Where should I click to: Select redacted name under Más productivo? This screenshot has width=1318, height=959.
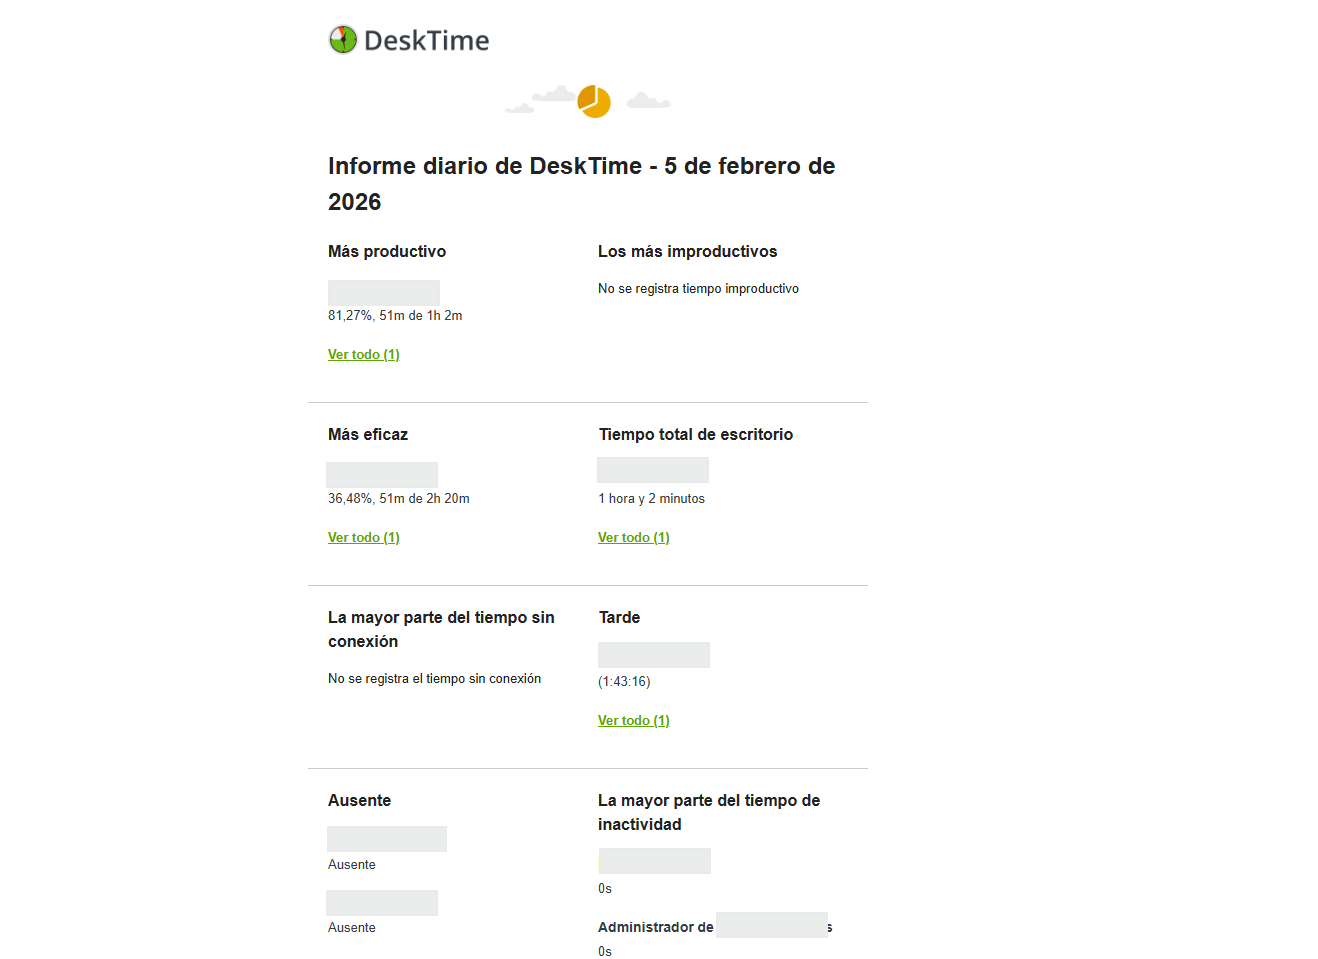(x=384, y=293)
